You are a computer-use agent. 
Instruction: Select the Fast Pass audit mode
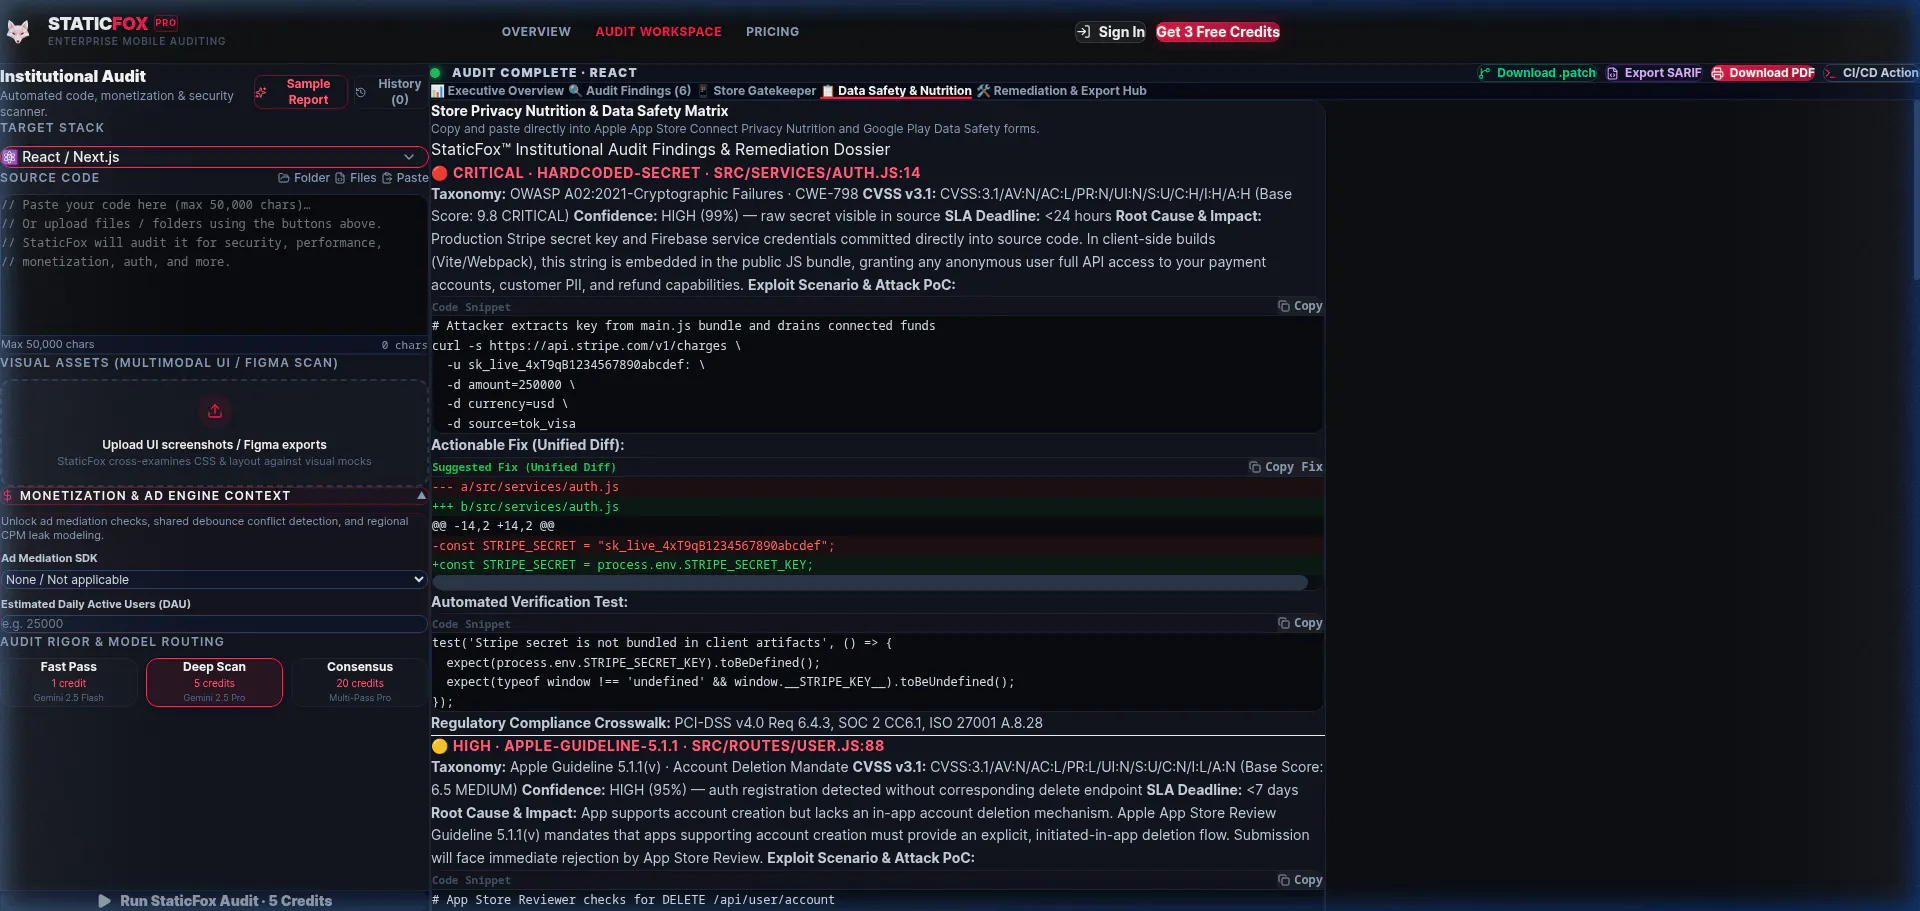(x=69, y=682)
